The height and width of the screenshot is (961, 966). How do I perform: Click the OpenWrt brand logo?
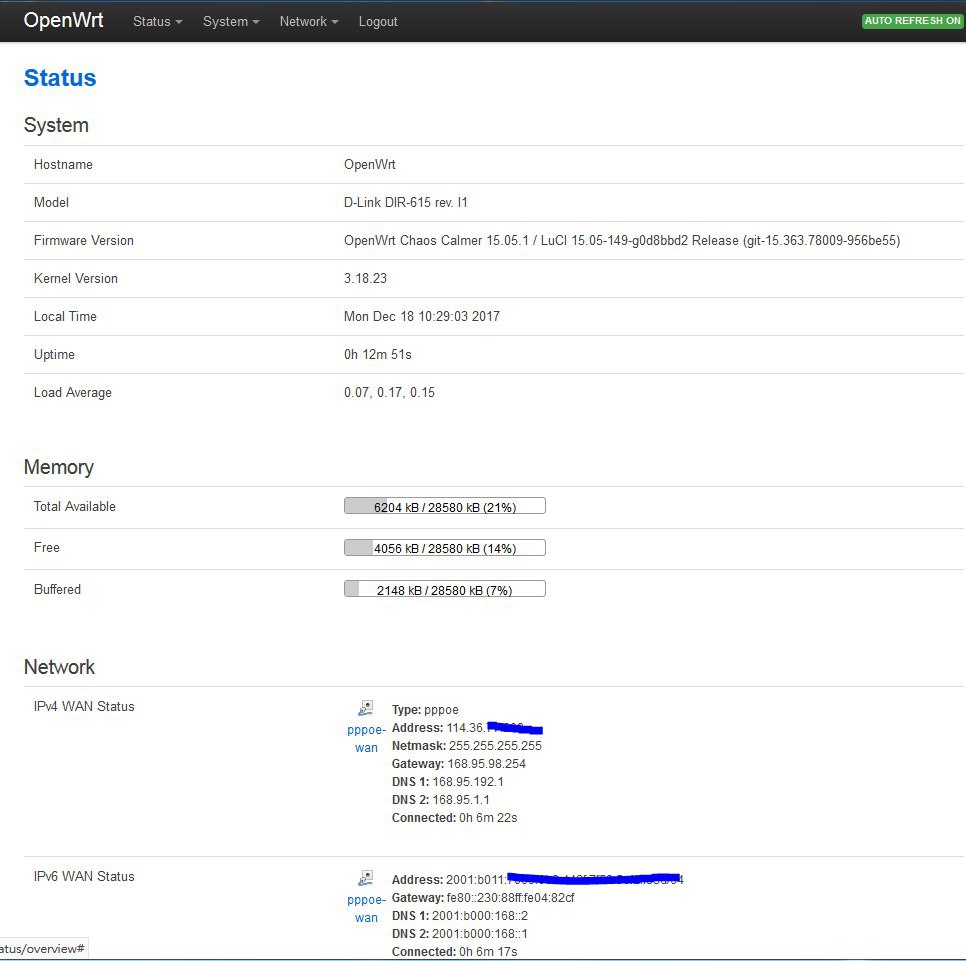(x=63, y=21)
